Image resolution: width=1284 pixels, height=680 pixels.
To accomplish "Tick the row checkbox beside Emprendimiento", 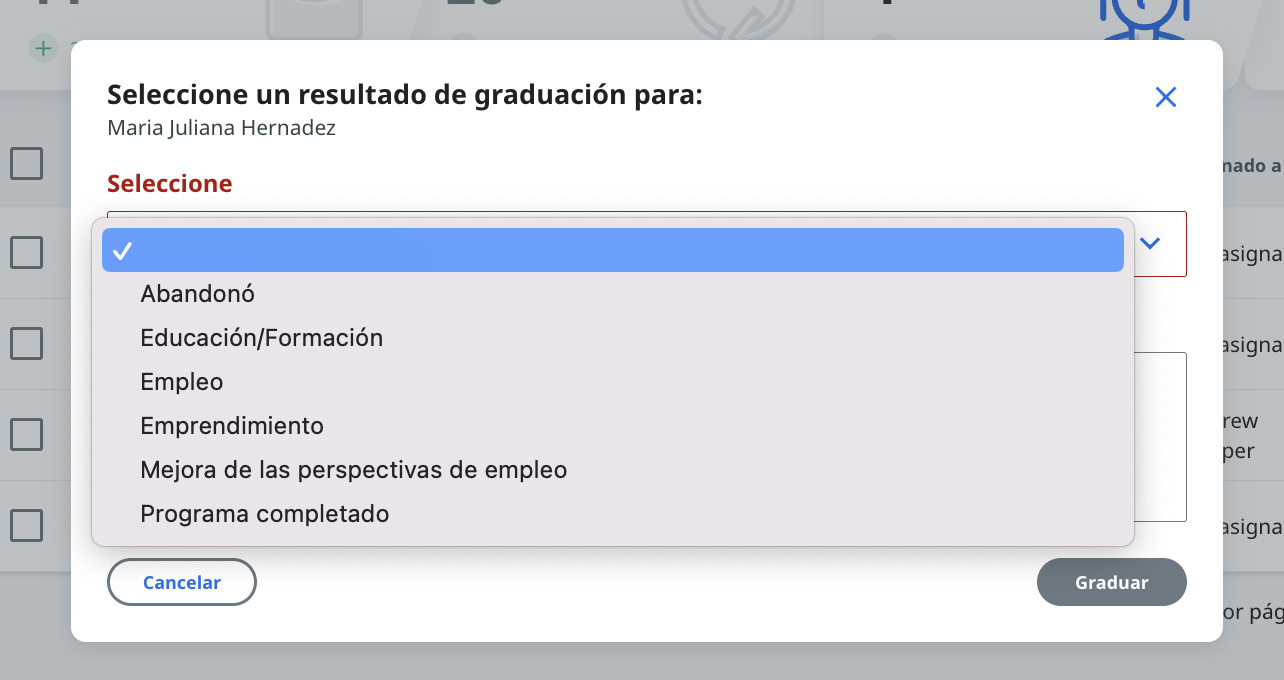I will (27, 434).
